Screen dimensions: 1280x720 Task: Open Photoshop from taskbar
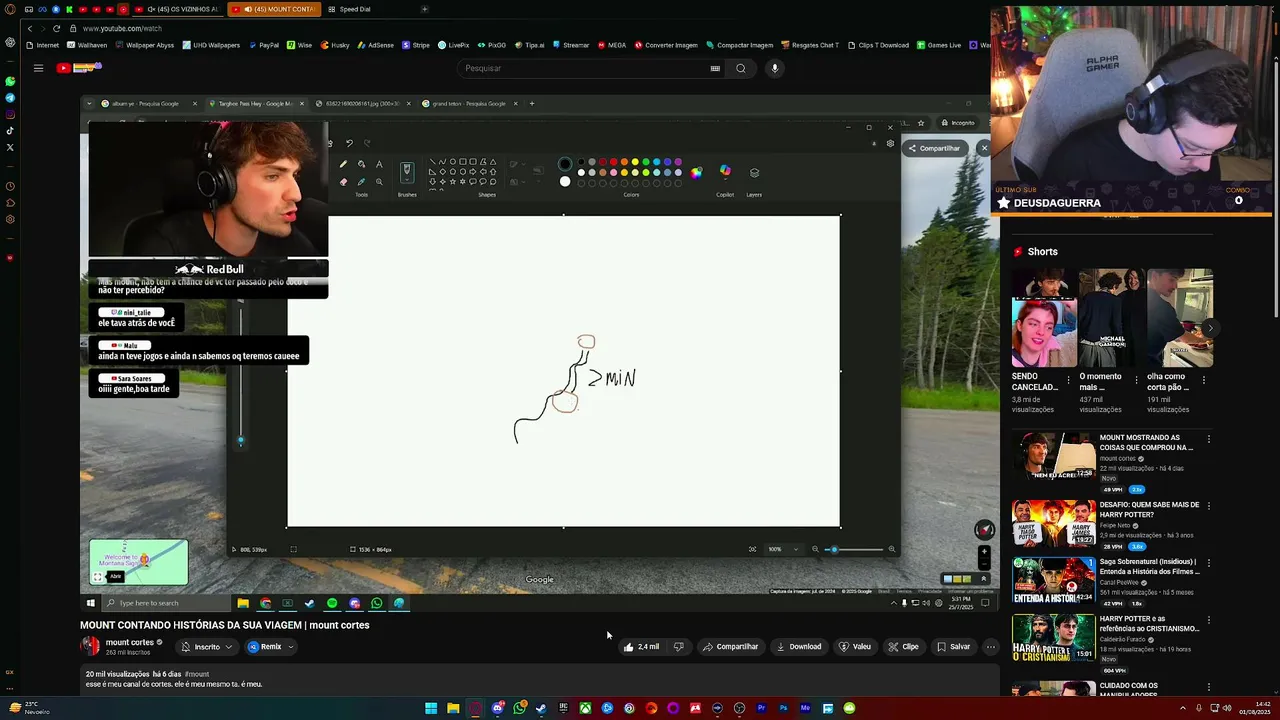pyautogui.click(x=783, y=708)
